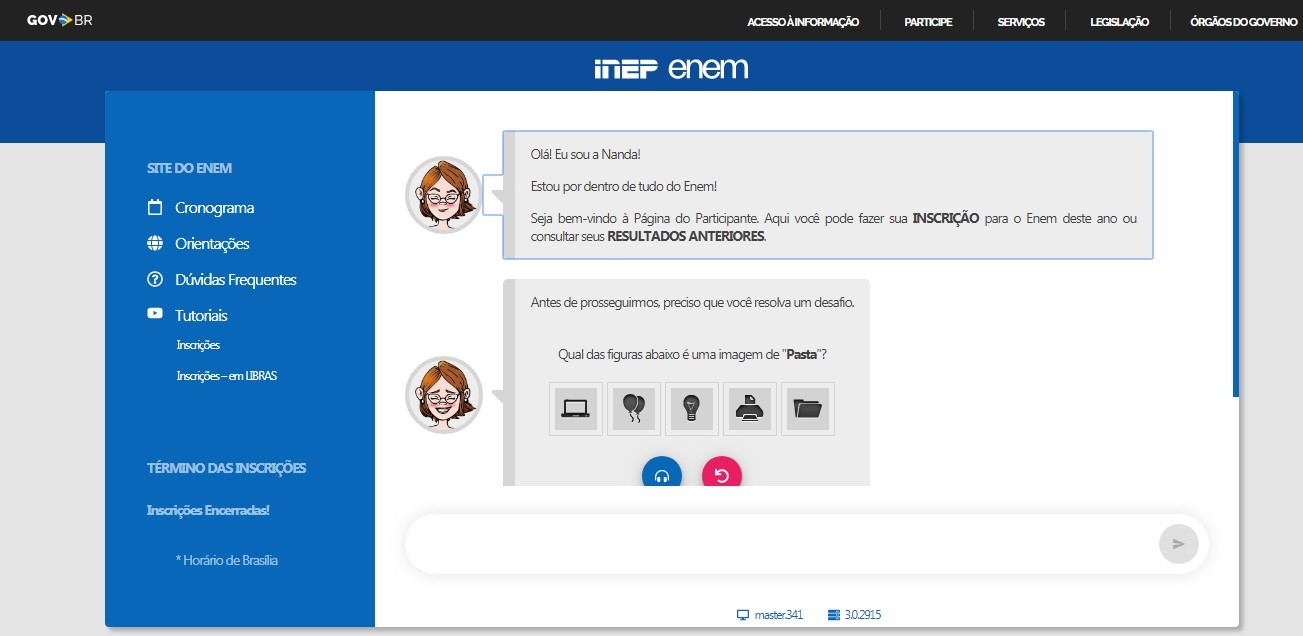The image size is (1303, 636).
Task: Click the gray send arrow button
Action: coord(1178,544)
